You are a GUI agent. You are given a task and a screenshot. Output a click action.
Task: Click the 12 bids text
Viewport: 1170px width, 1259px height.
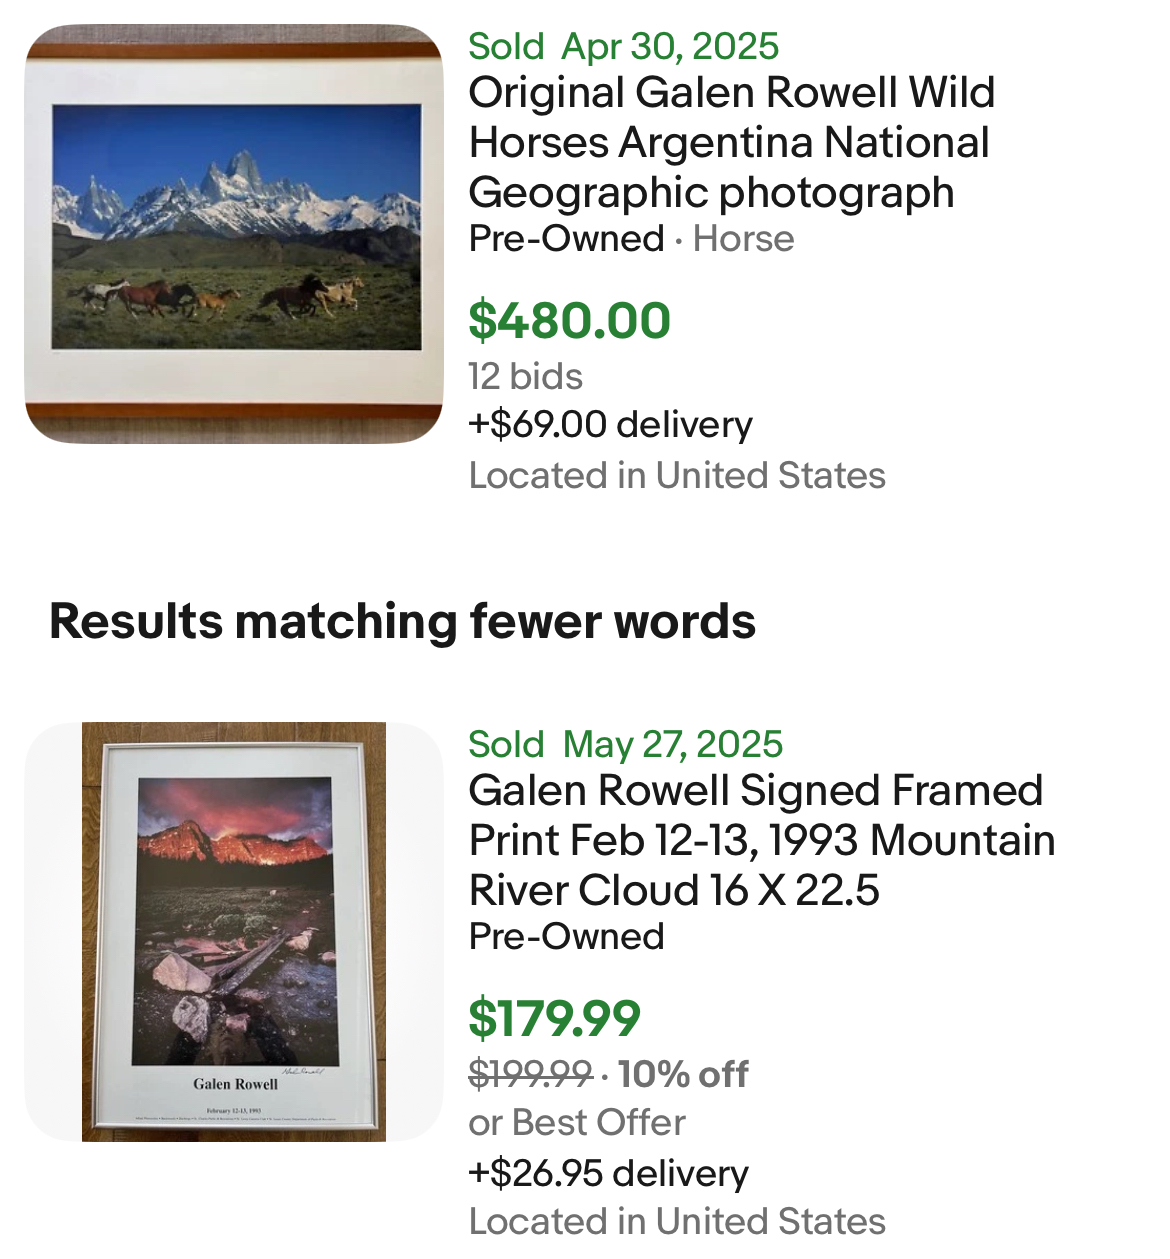[x=525, y=377]
